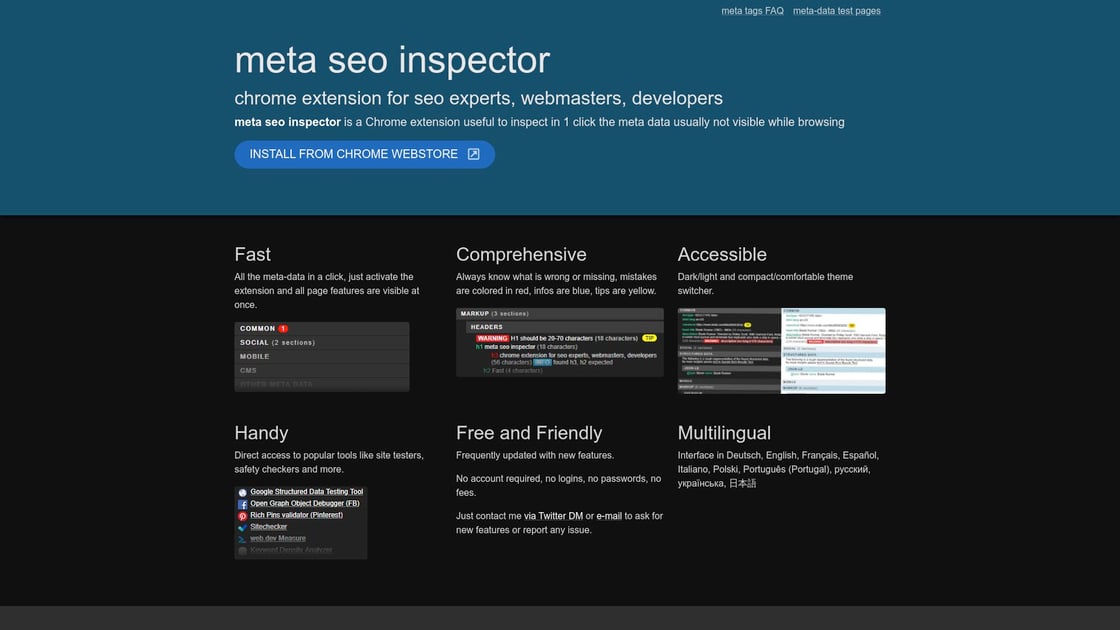Screen dimensions: 1120x630
Task: Click the Pinterest icon beside Rich Pins validator
Action: pyautogui.click(x=242, y=516)
